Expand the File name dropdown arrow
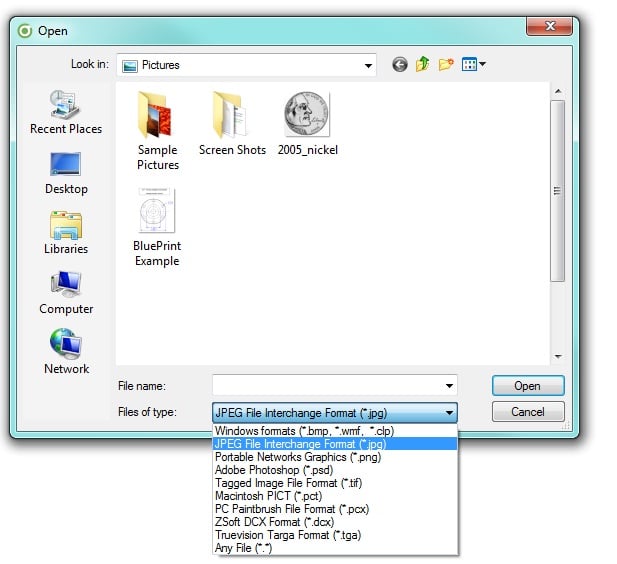The height and width of the screenshot is (564, 617). [449, 385]
